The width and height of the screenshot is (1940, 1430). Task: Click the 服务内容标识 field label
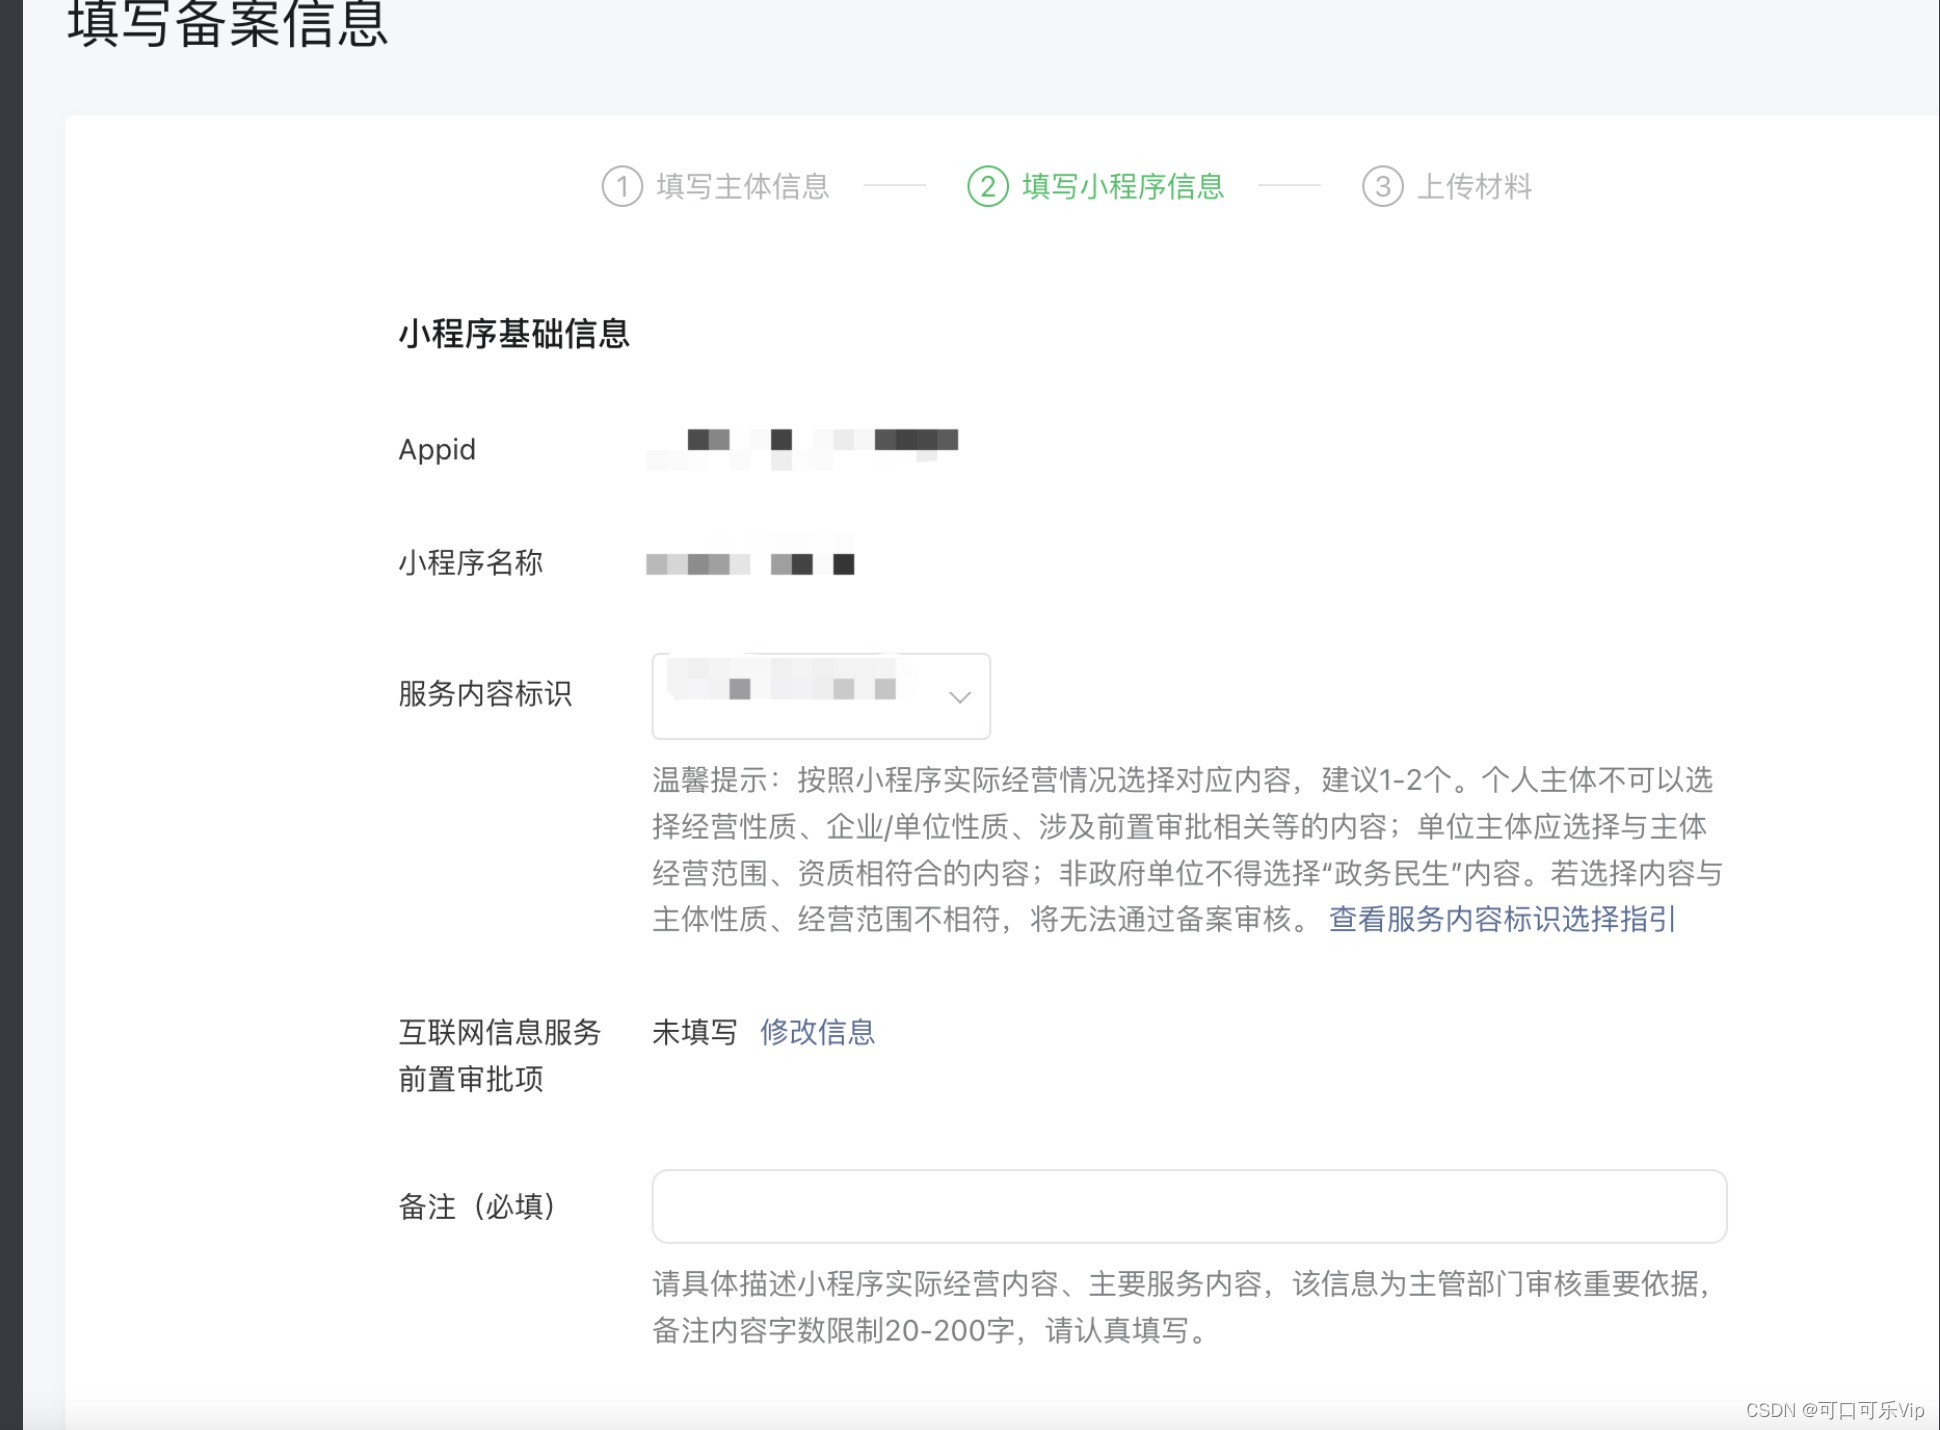click(485, 694)
